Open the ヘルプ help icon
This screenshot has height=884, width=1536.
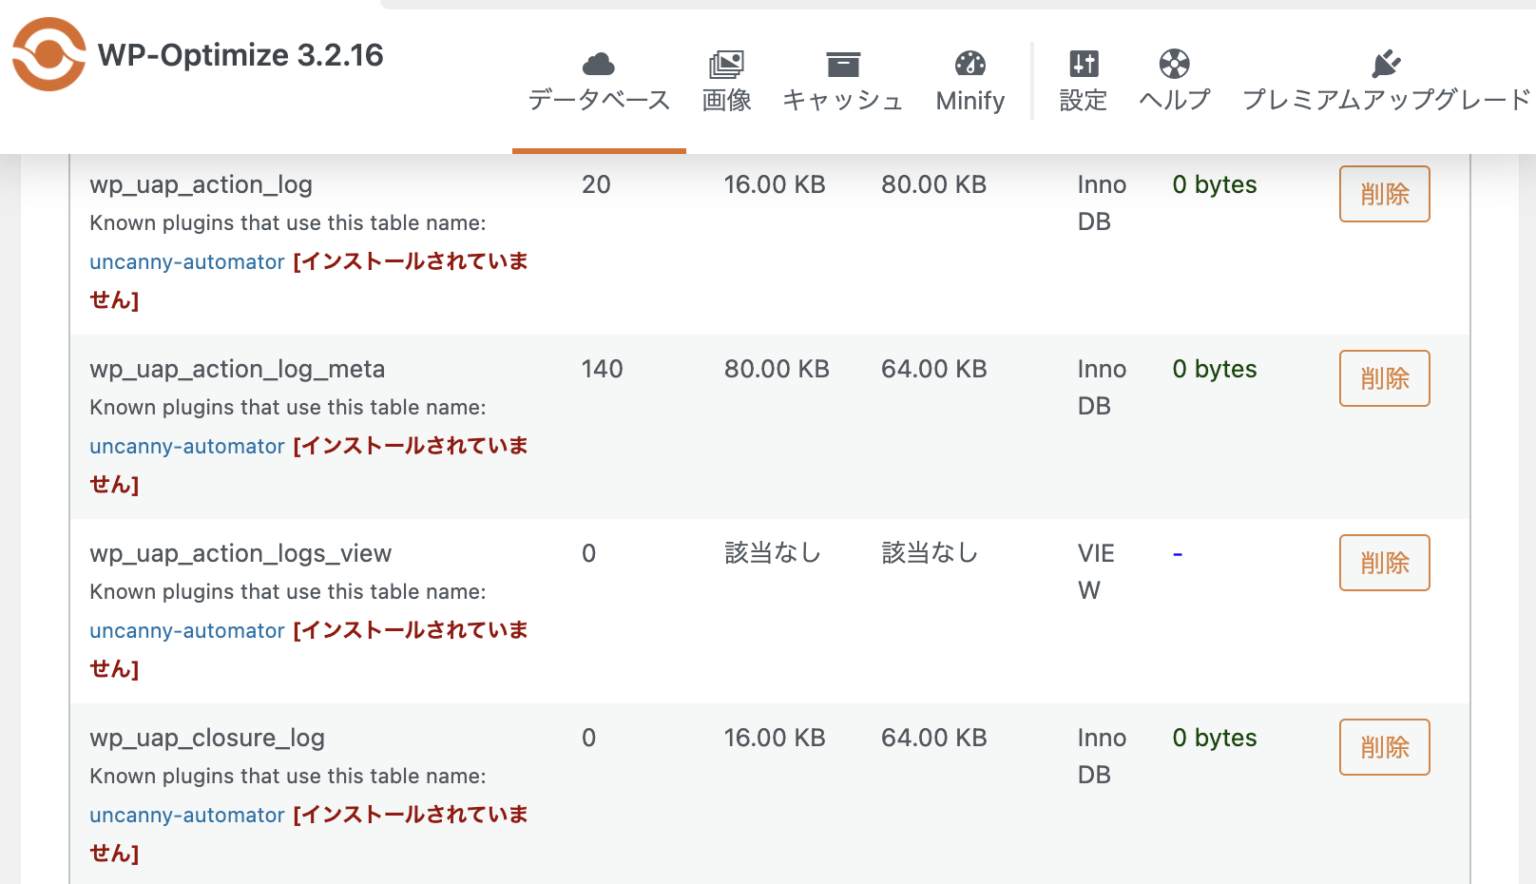point(1173,62)
